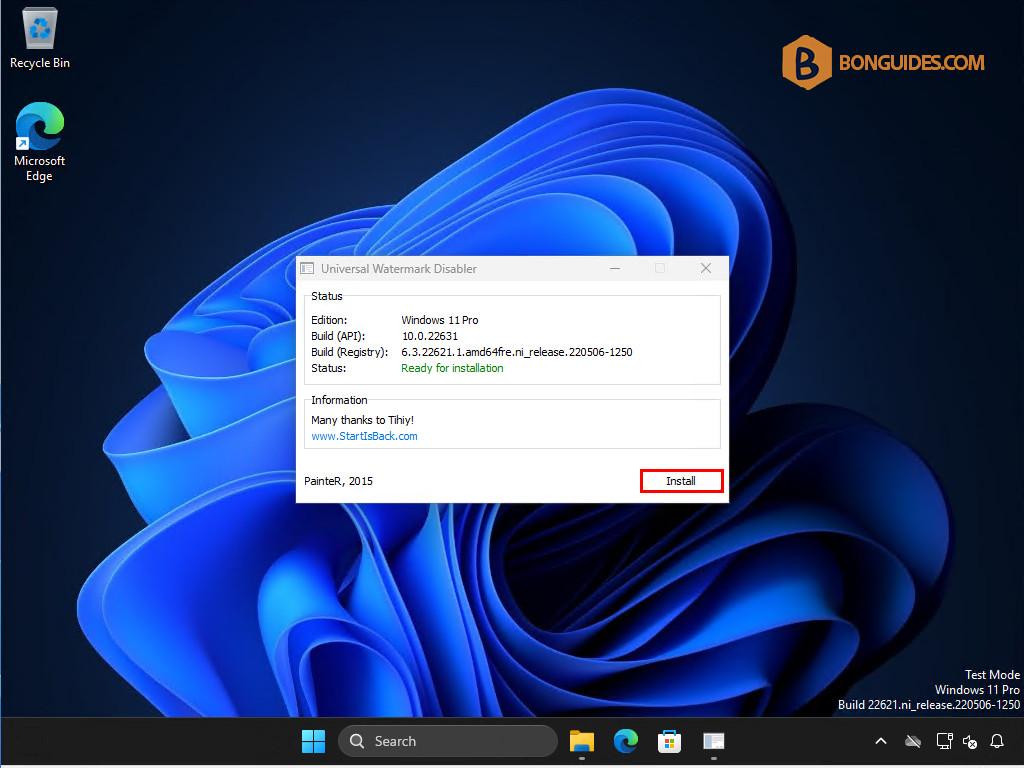Select the 'Ready for installation' status text
1024x768 pixels.
tap(452, 368)
